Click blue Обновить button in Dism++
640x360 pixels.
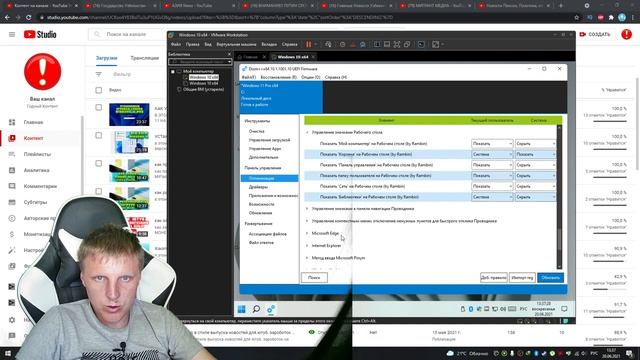[x=550, y=278]
